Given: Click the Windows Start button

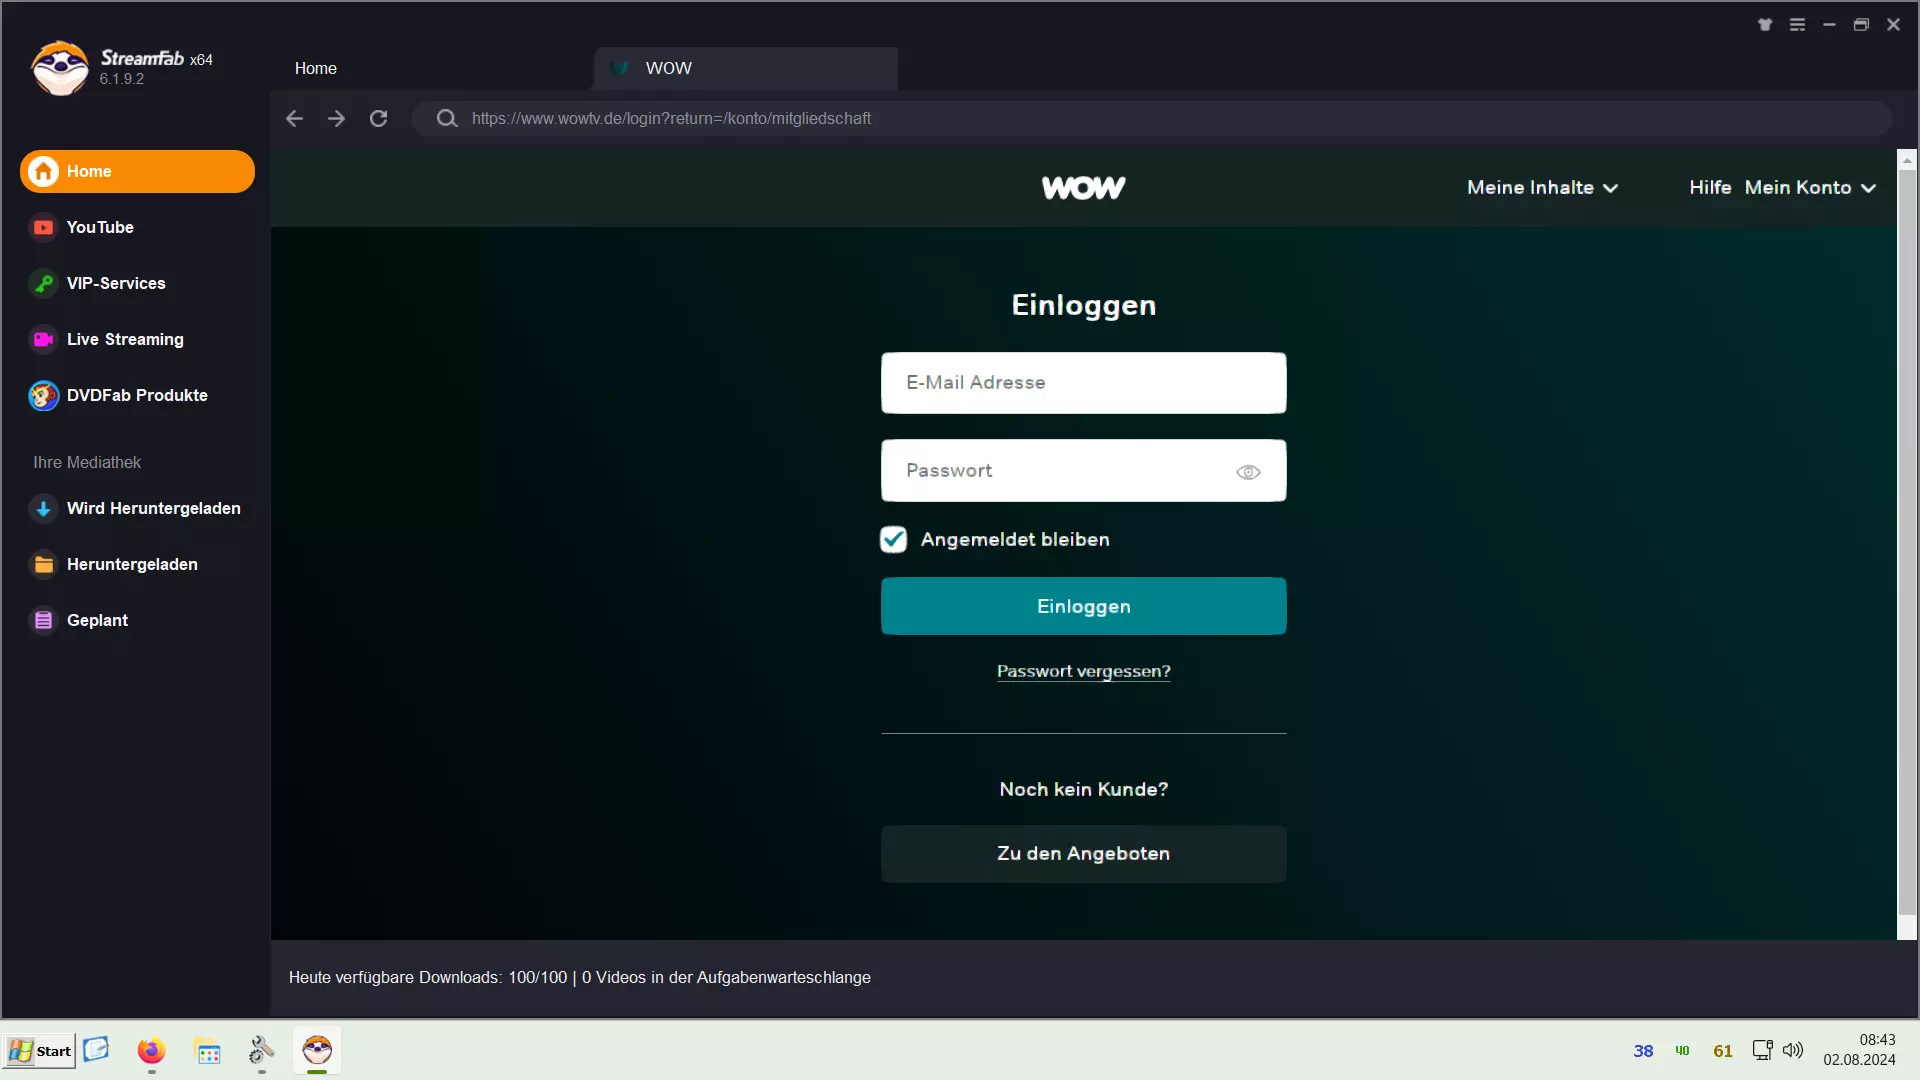Looking at the screenshot, I should click(x=40, y=1051).
